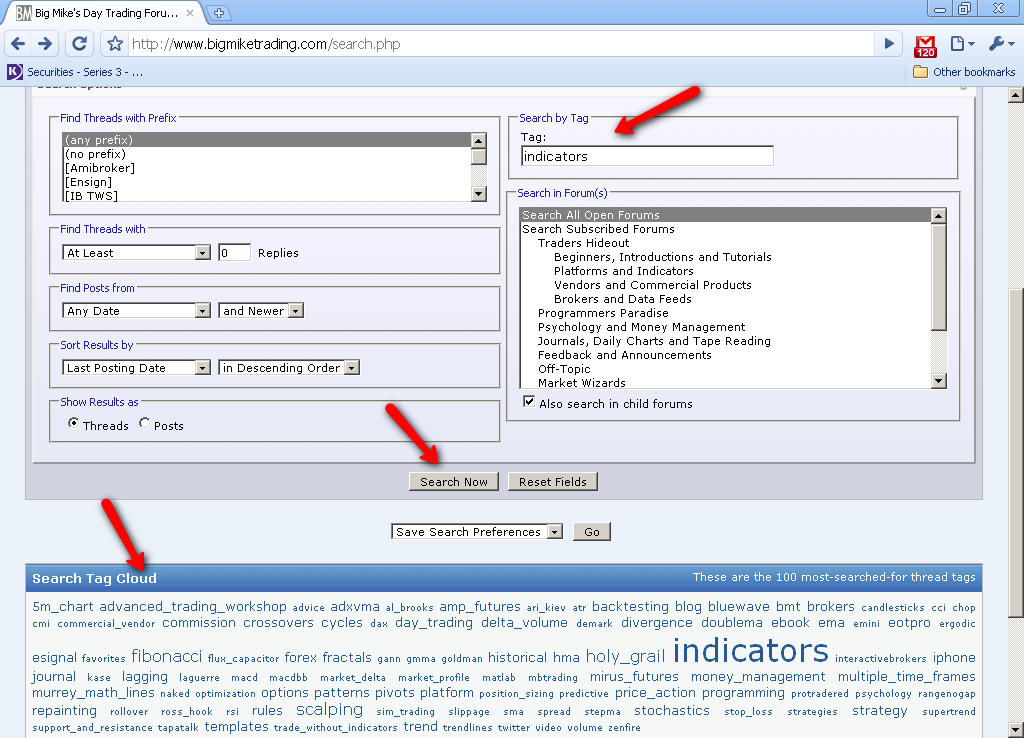The image size is (1024, 738).
Task: Open the Last Posting Date sort dropdown
Action: tap(136, 368)
